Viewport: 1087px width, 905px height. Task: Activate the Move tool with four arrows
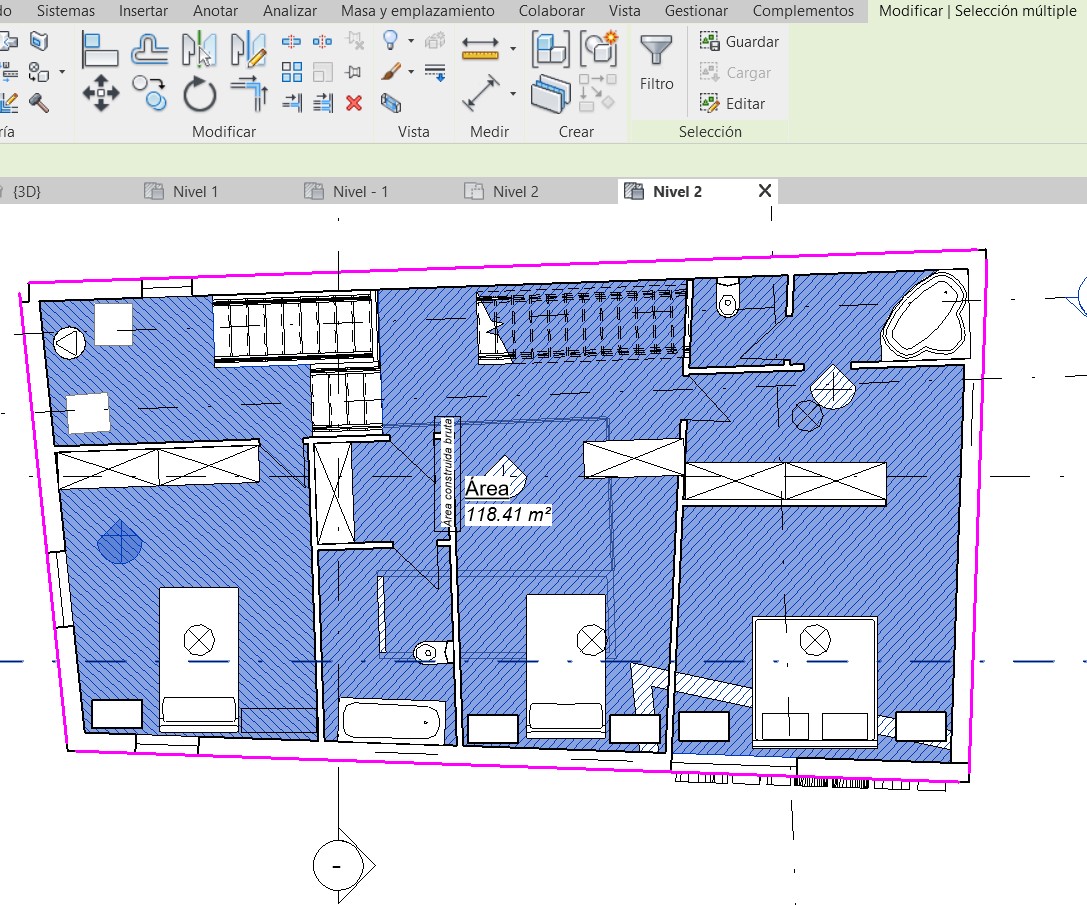(100, 96)
